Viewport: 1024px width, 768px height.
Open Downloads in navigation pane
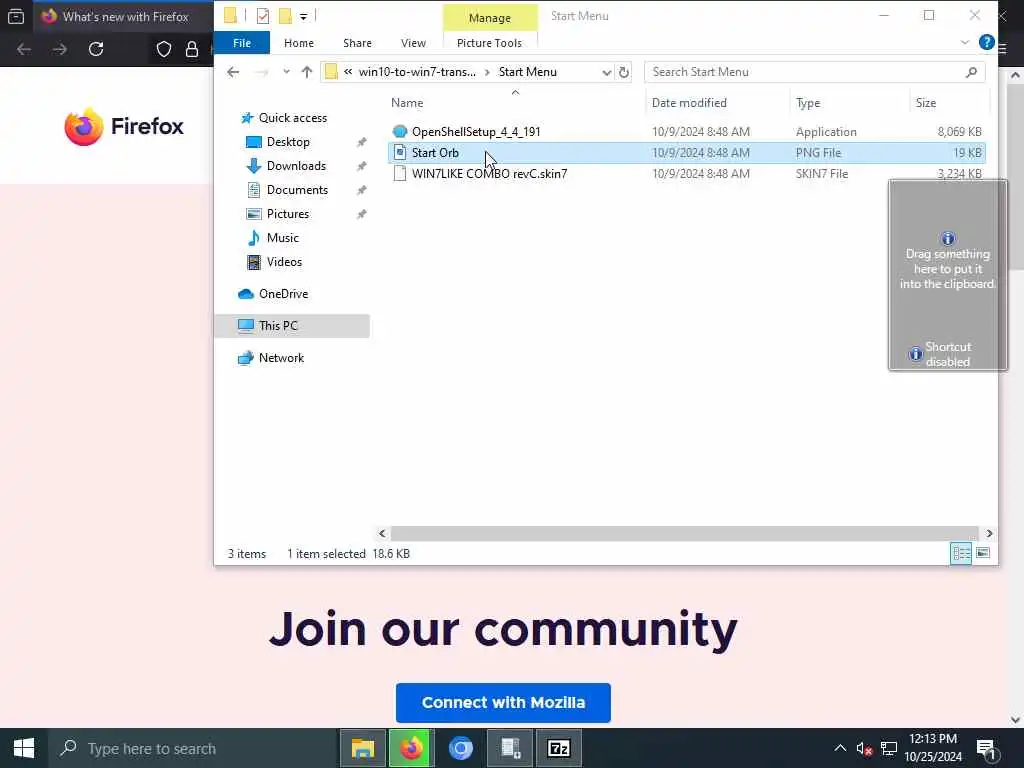pyautogui.click(x=296, y=166)
